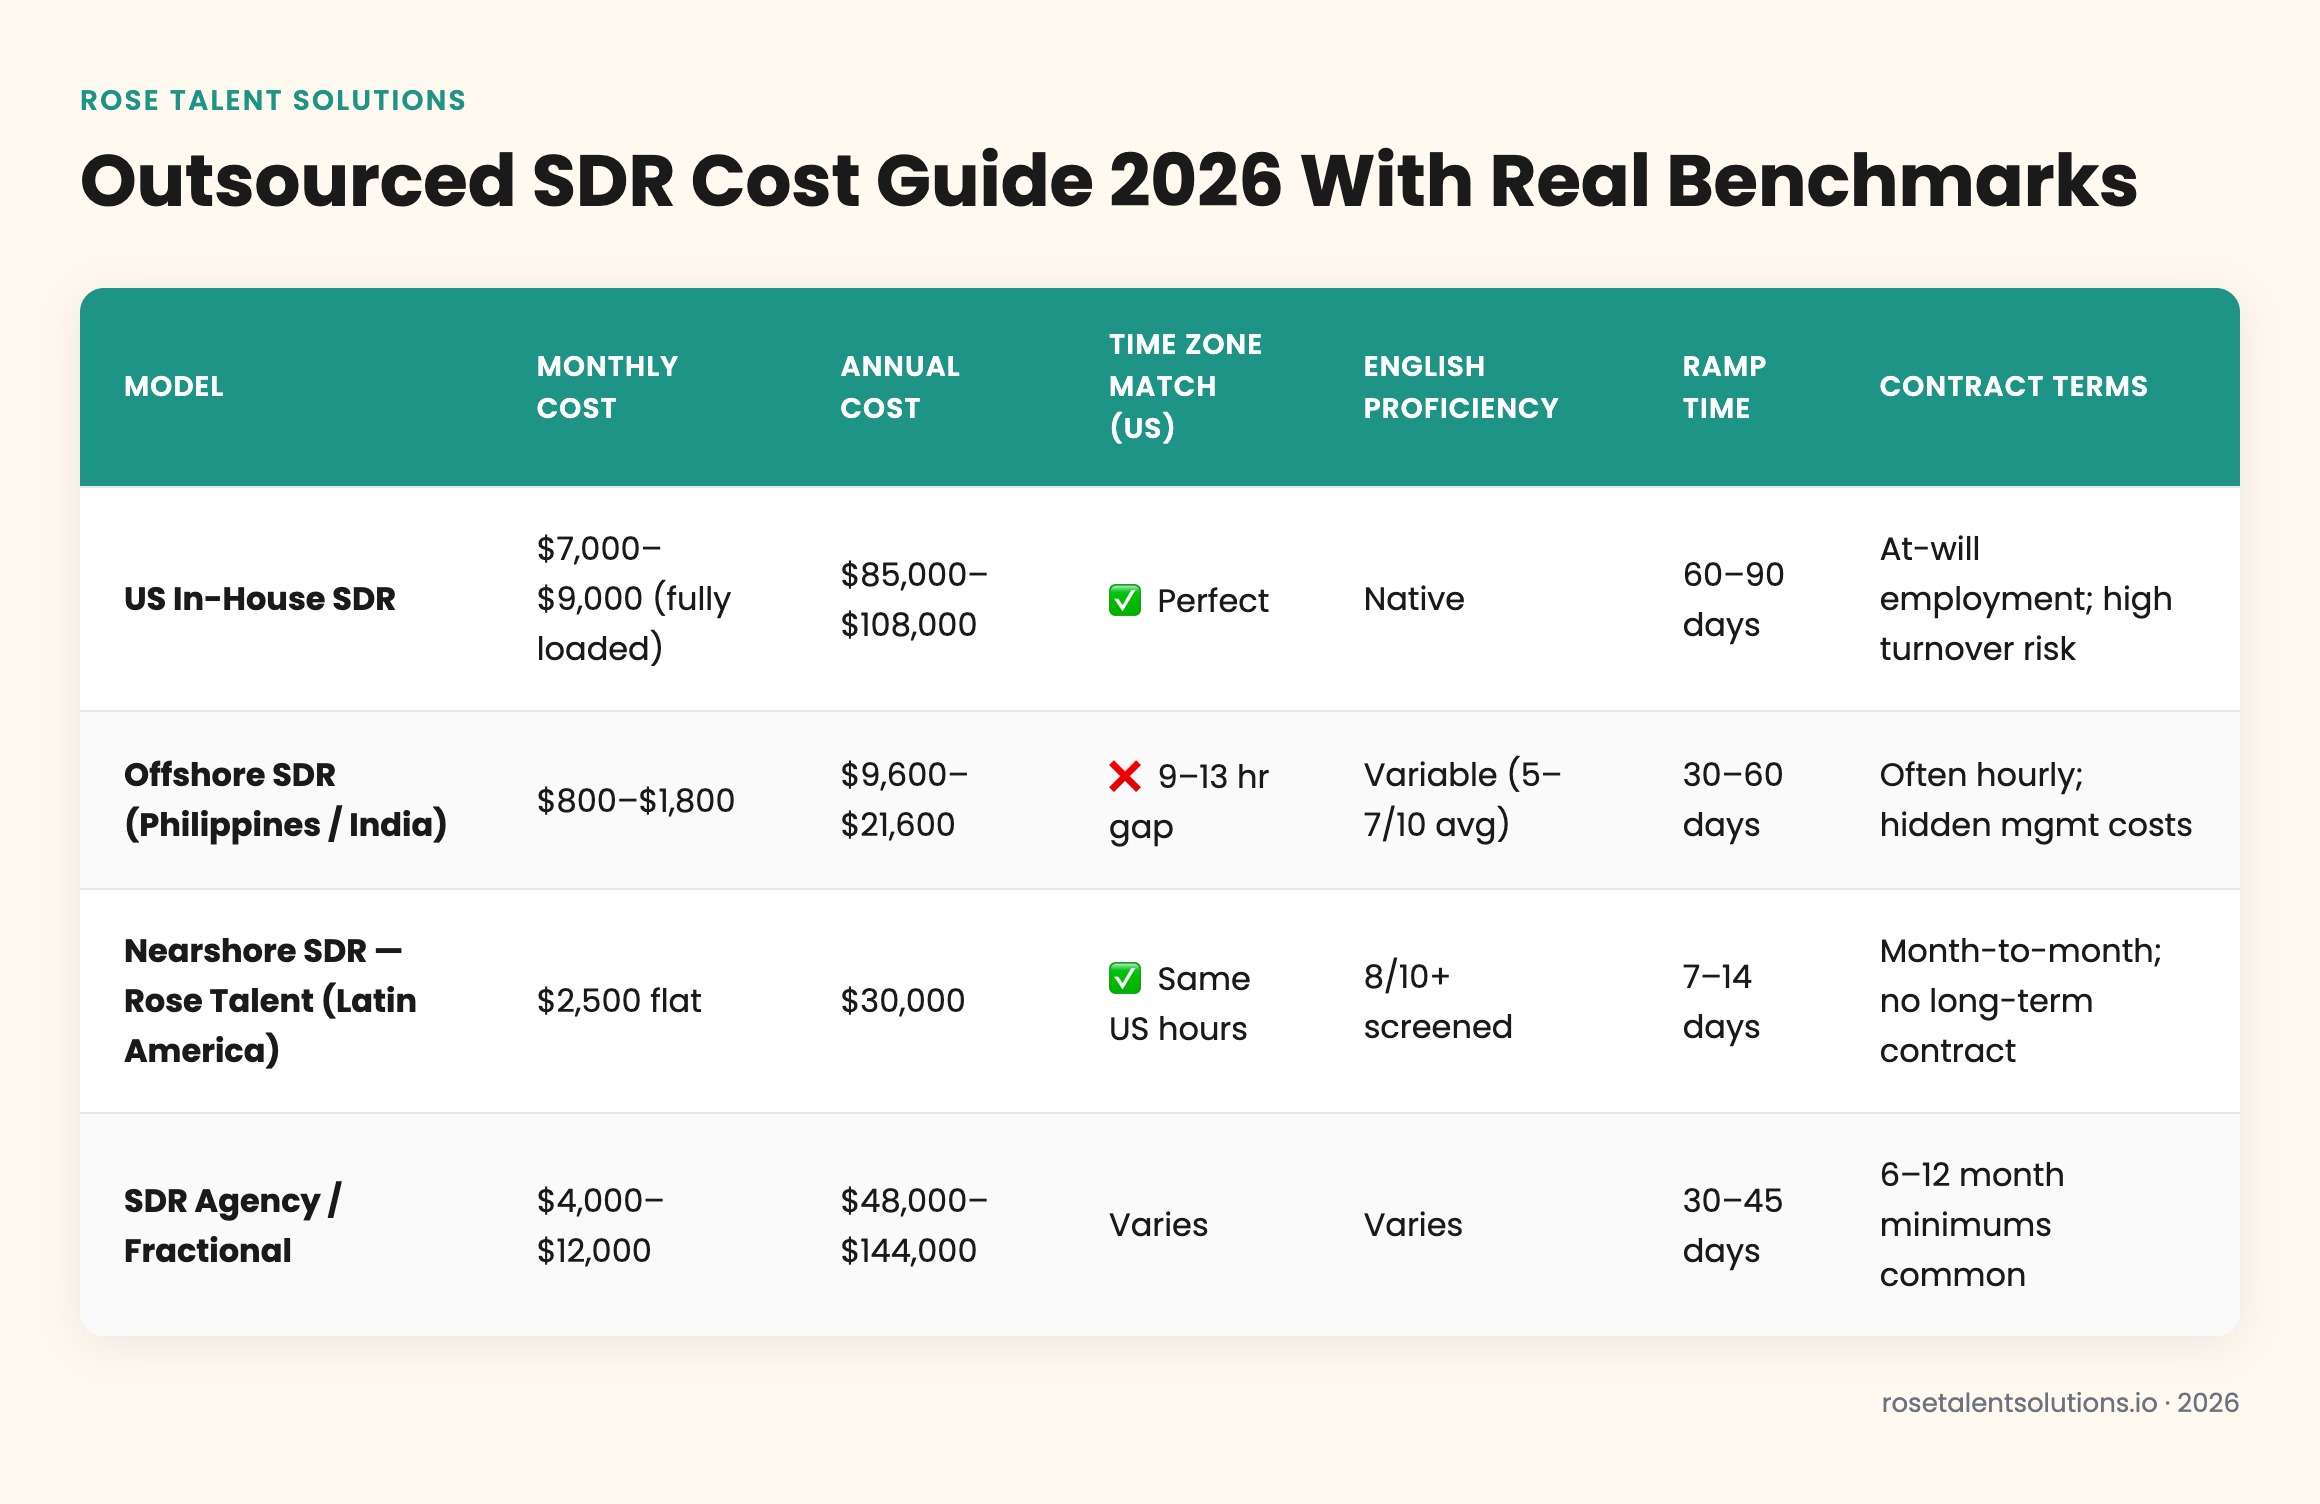Viewport: 2320px width, 1504px height.
Task: Click the Month-to-month; no long-term contract cell
Action: pos(2021,1000)
